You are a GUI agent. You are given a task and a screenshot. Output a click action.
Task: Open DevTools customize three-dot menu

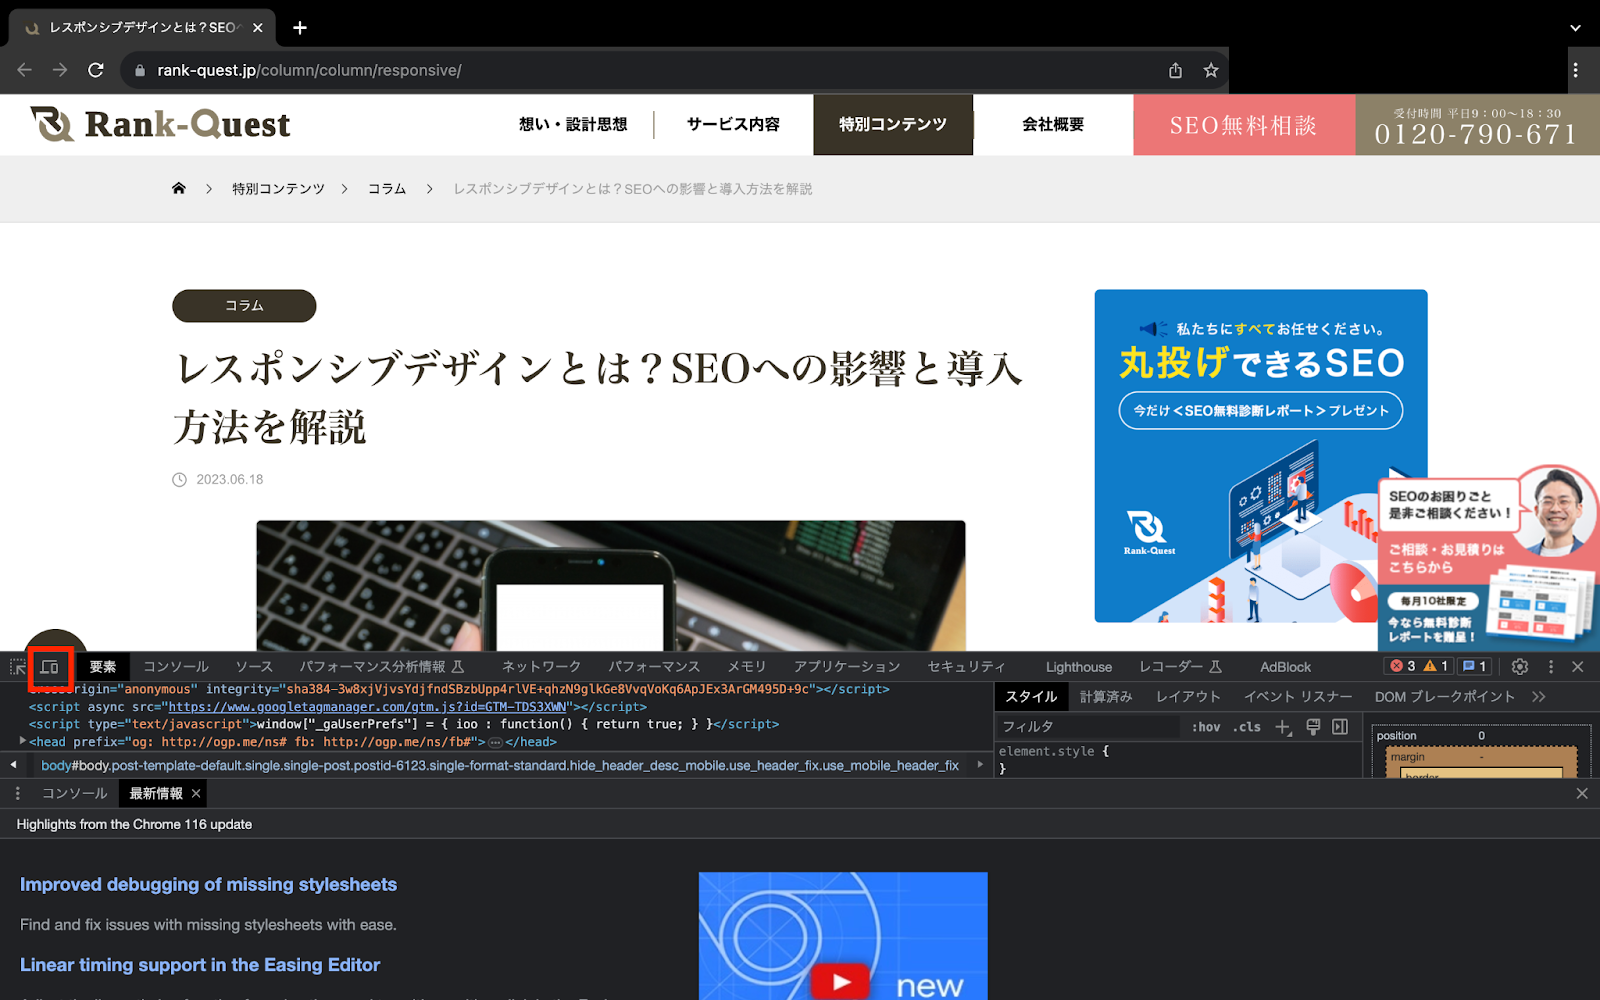1551,666
